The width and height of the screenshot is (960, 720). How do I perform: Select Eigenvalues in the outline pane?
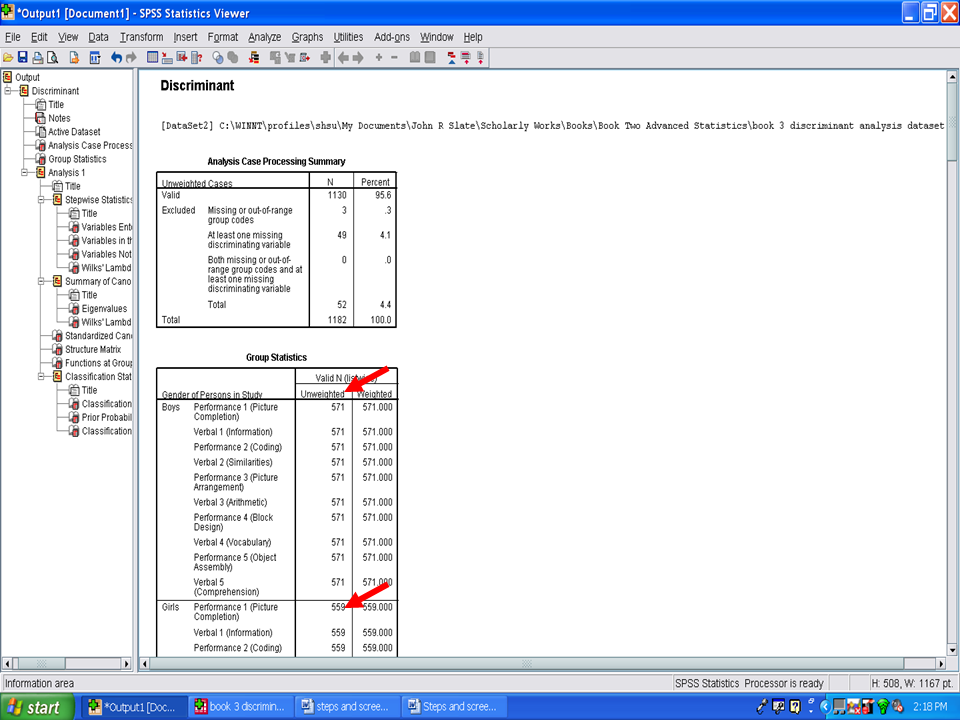[x=103, y=309]
